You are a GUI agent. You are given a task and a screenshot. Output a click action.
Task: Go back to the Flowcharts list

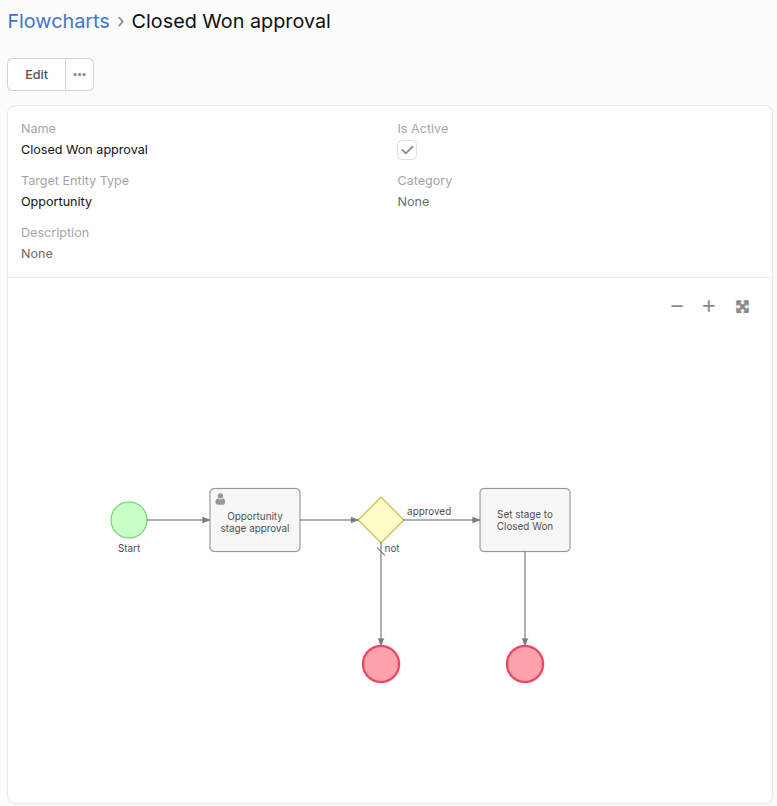tap(58, 21)
